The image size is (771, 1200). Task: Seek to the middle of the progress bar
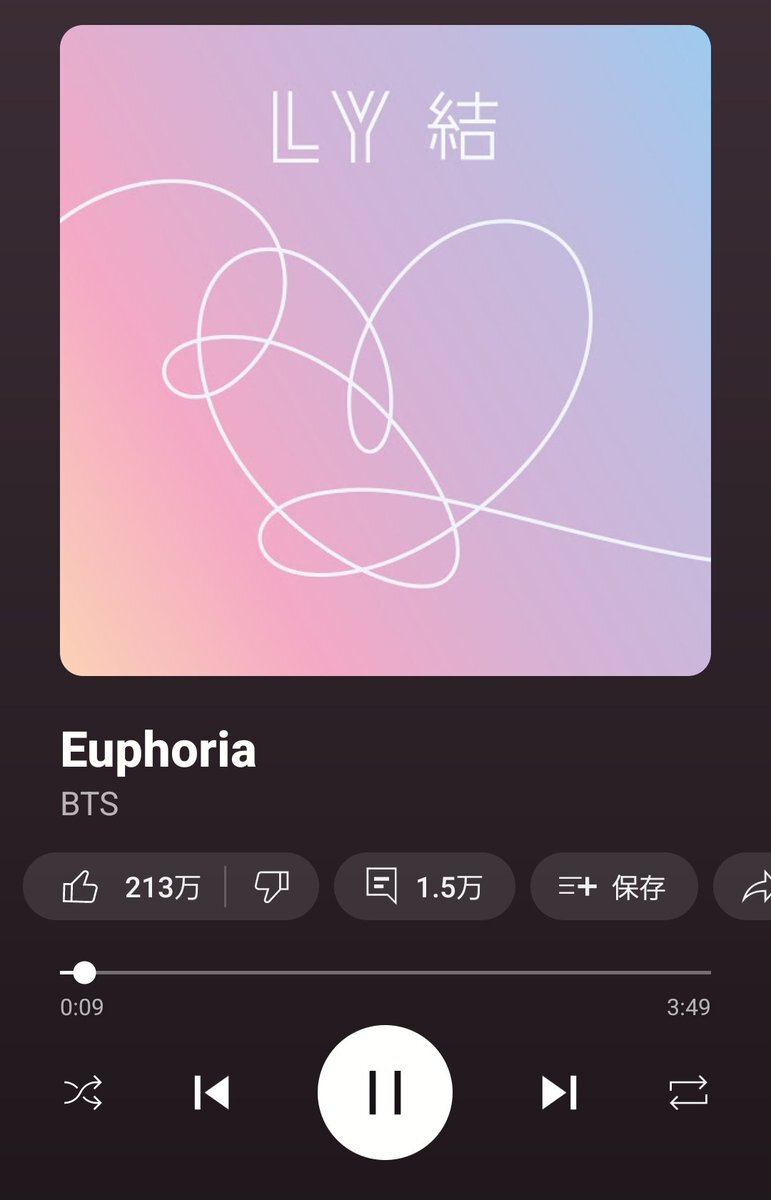click(385, 972)
